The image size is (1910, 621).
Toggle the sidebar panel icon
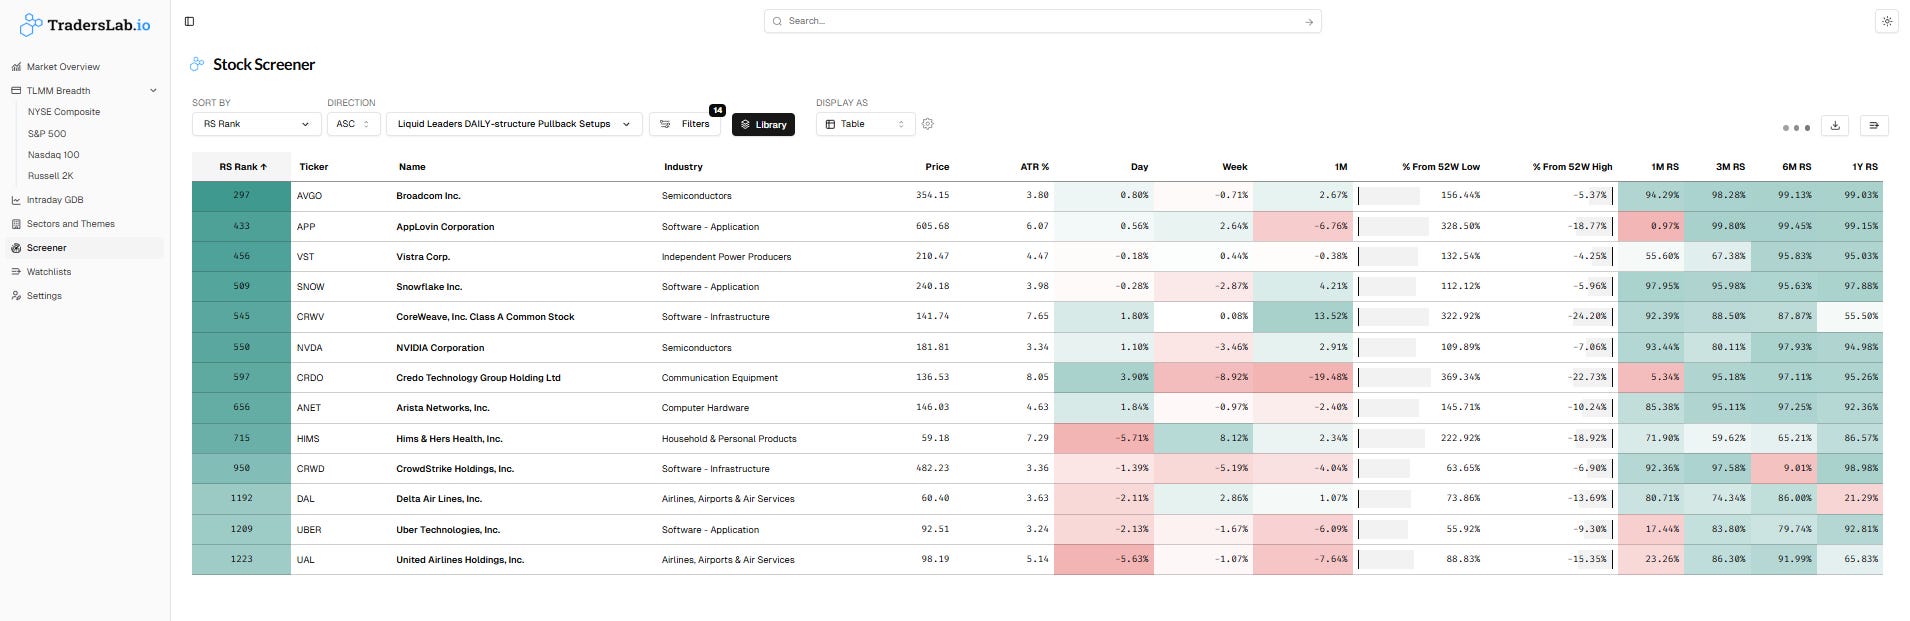pos(189,21)
